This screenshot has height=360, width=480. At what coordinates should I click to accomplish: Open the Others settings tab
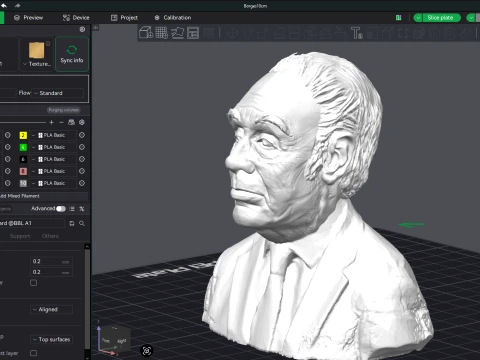(50, 236)
